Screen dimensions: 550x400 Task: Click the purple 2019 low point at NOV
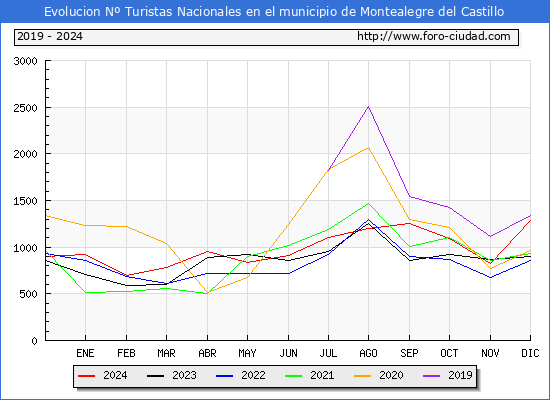tap(490, 236)
